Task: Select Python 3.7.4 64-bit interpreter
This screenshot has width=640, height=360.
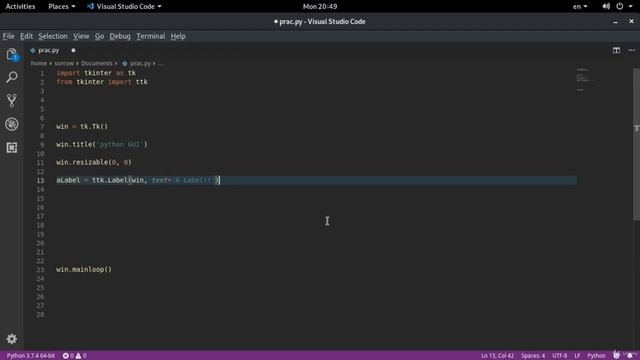Action: [31, 356]
